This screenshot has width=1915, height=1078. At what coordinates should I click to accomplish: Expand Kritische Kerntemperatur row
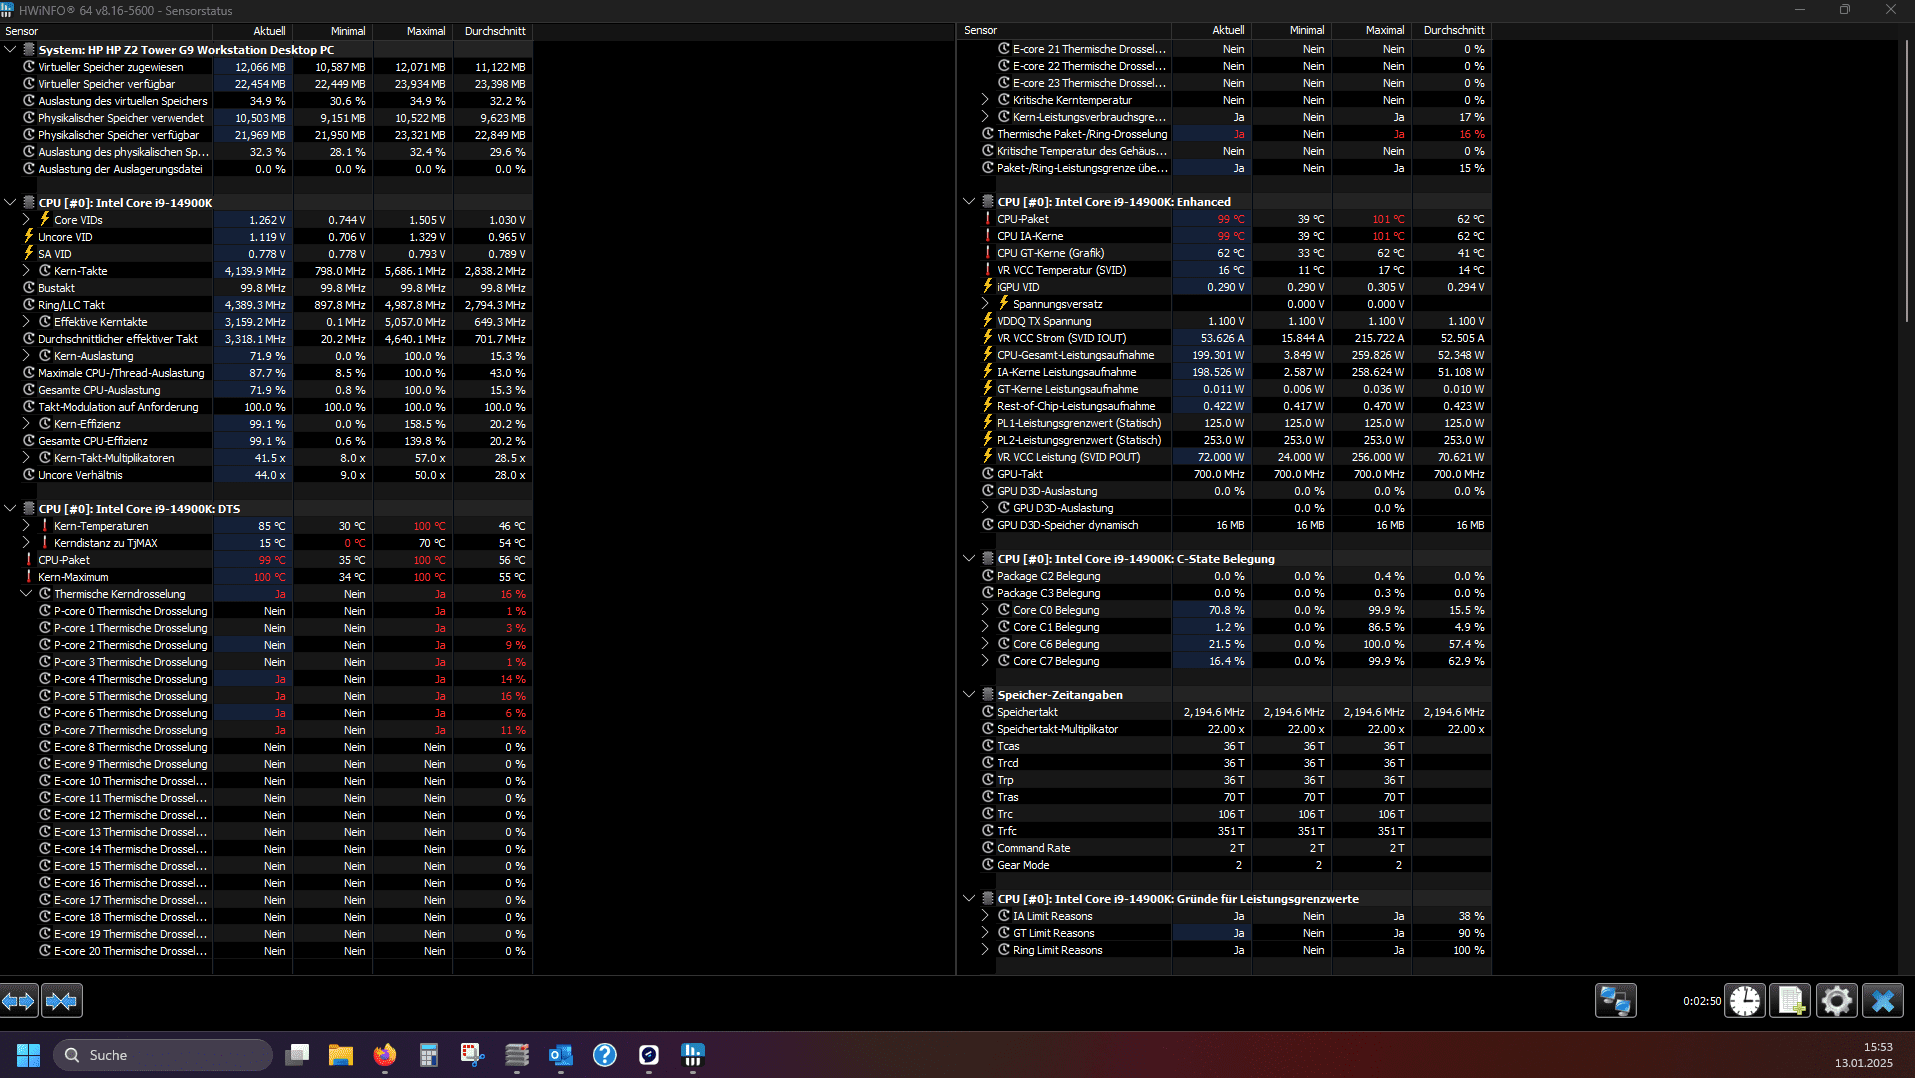coord(985,100)
